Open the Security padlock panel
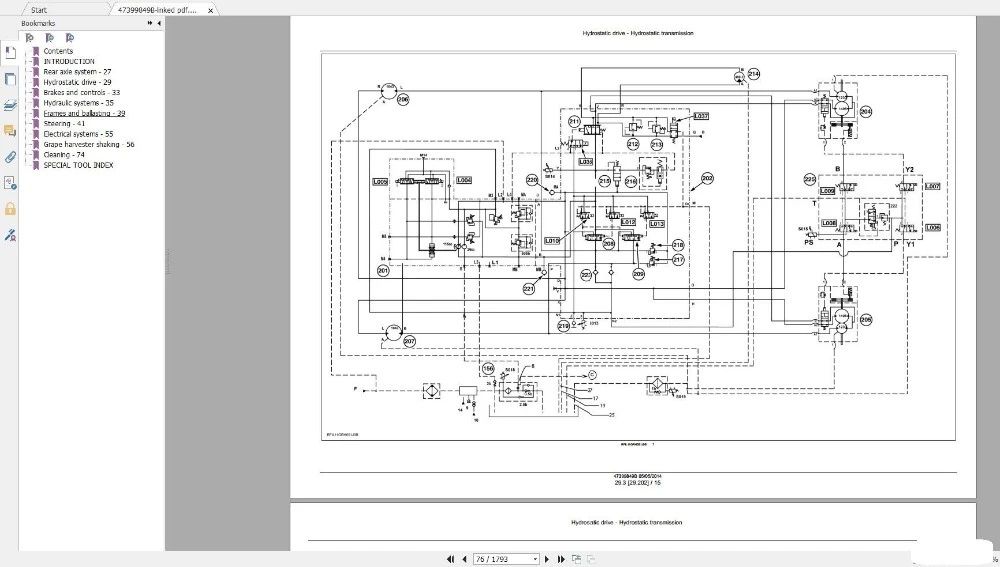The height and width of the screenshot is (567, 1000). click(10, 209)
